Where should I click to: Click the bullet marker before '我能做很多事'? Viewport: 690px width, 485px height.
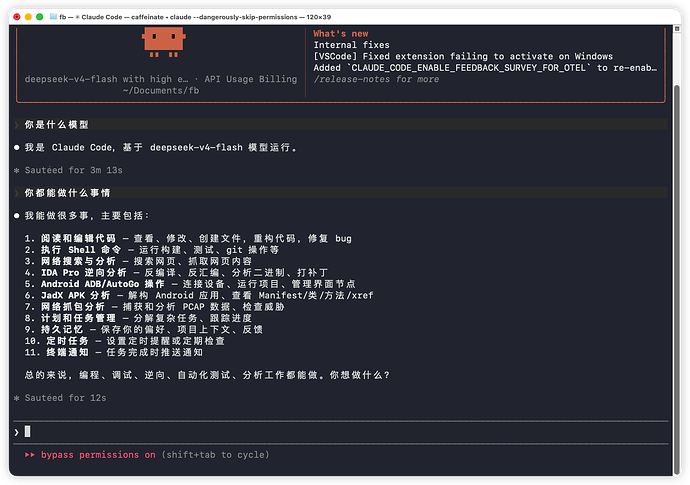click(x=16, y=216)
